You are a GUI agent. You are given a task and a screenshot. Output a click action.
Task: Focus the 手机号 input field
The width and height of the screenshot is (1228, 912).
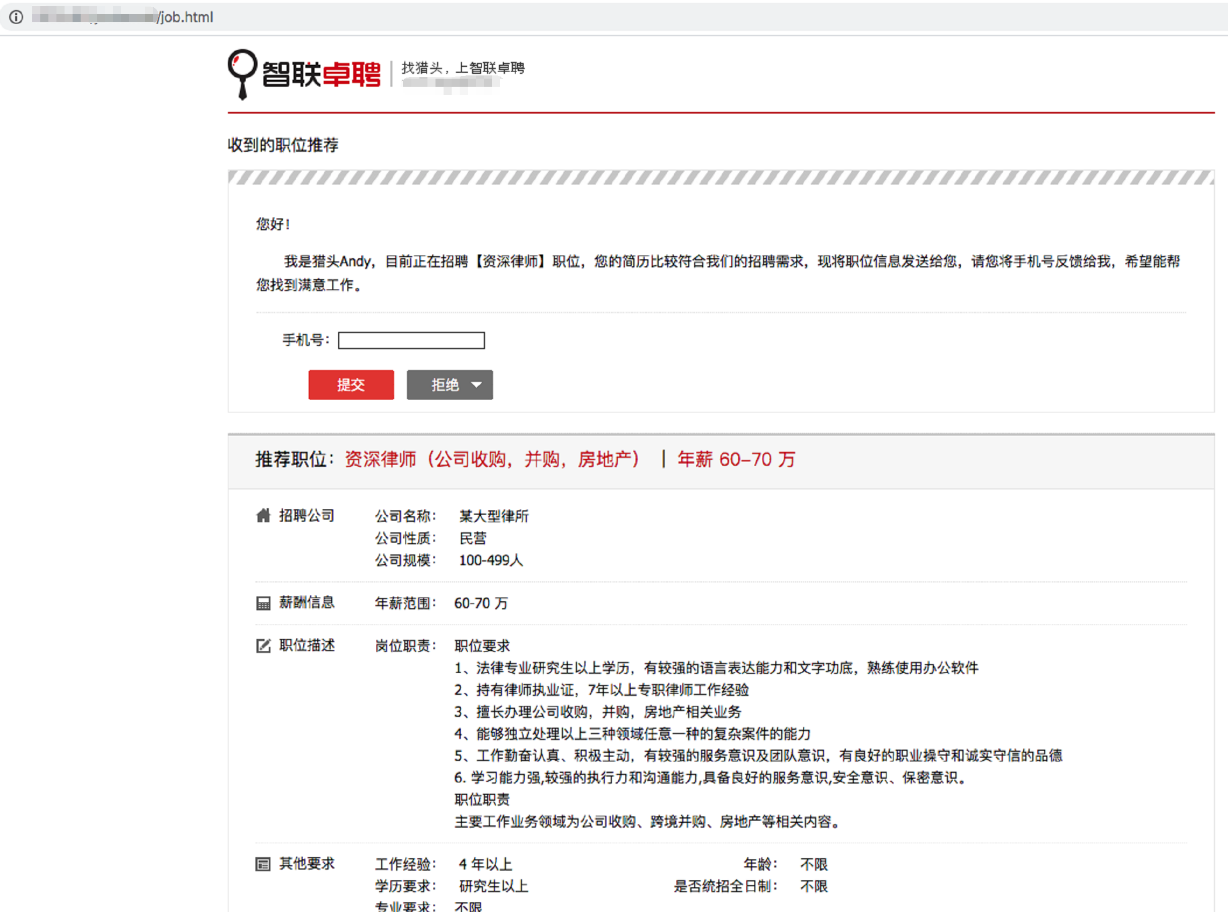pos(411,341)
